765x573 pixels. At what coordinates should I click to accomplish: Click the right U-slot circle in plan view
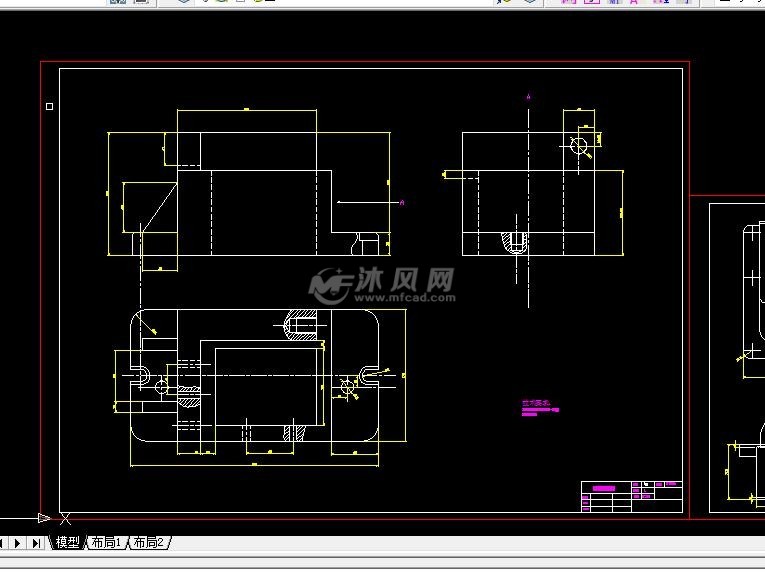coord(349,384)
